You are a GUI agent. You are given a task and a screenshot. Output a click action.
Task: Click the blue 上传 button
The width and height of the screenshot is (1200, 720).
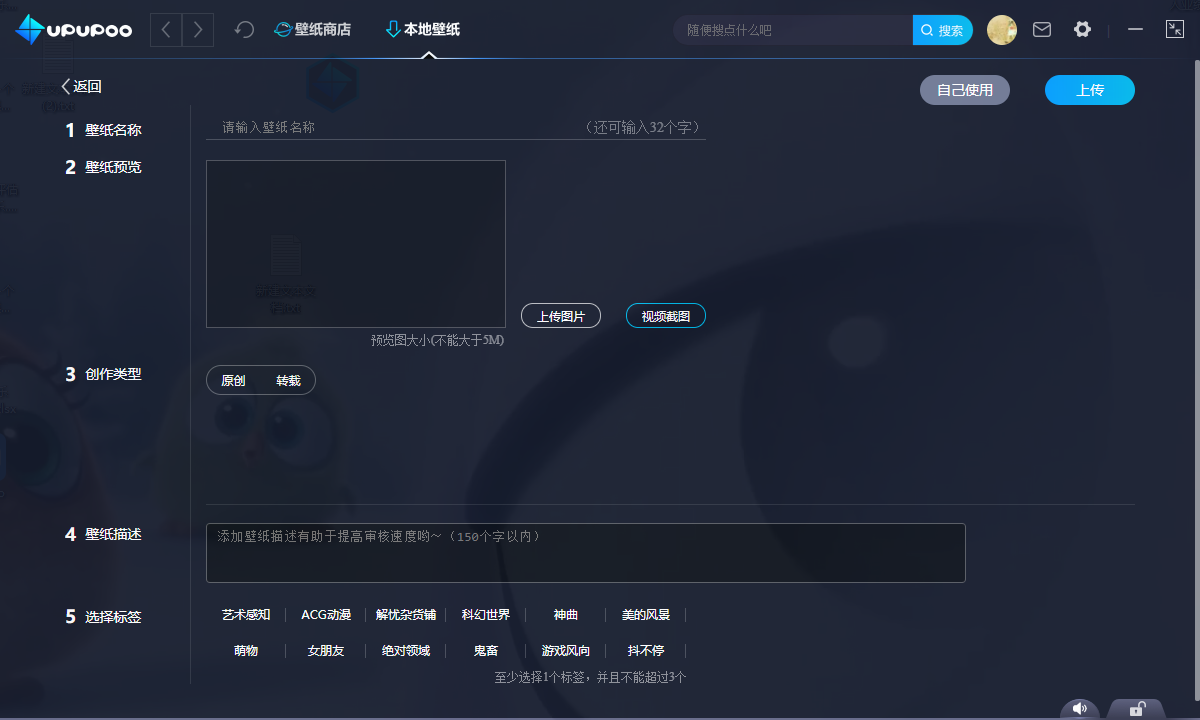[x=1089, y=90]
